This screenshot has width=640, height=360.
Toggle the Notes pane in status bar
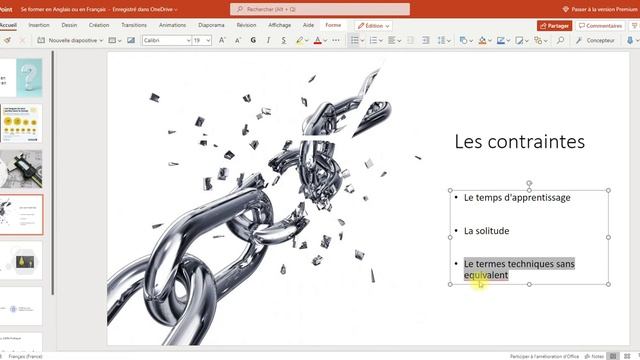594,356
